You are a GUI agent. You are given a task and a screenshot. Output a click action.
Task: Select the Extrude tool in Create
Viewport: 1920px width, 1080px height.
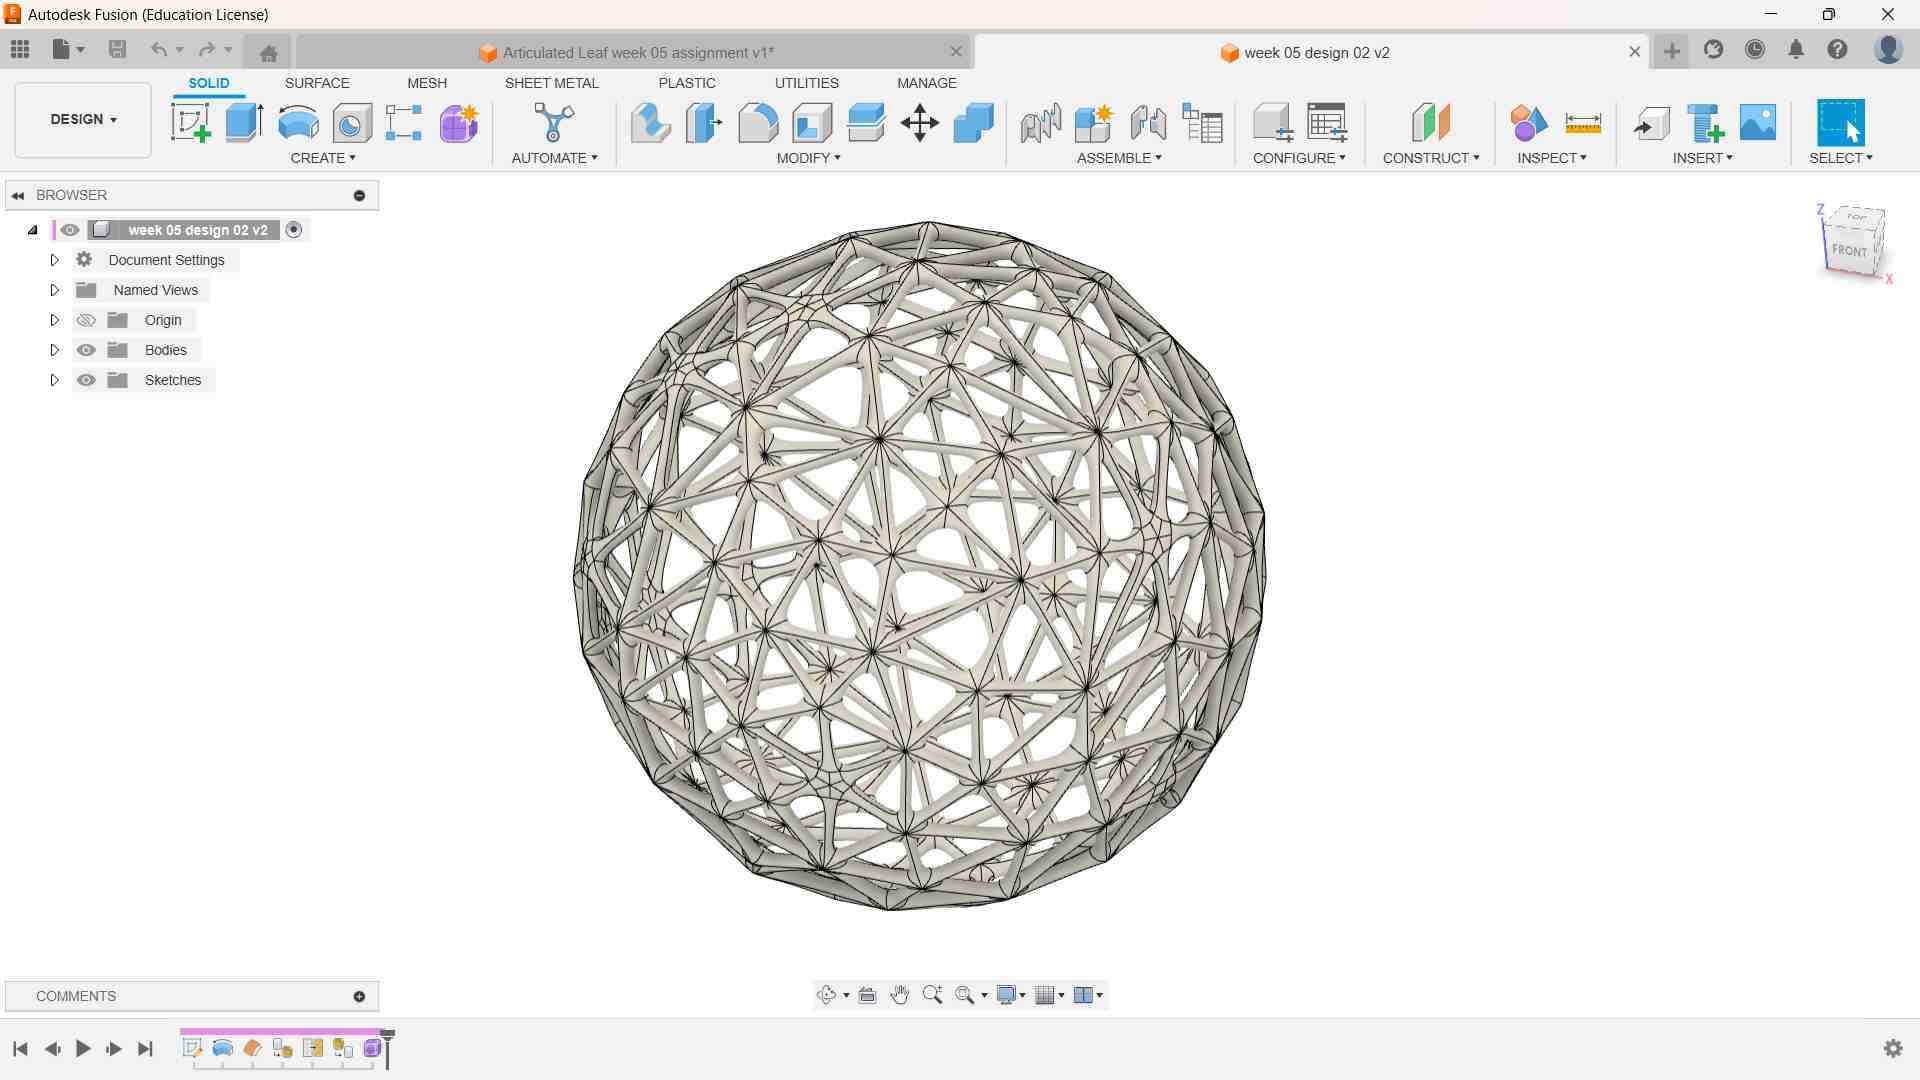(x=244, y=123)
